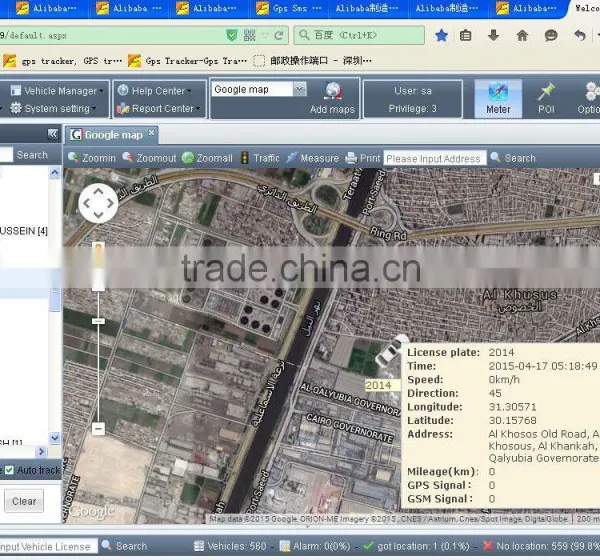Close the Google map tab
Viewport: 600px width, 560px height.
coord(152,132)
